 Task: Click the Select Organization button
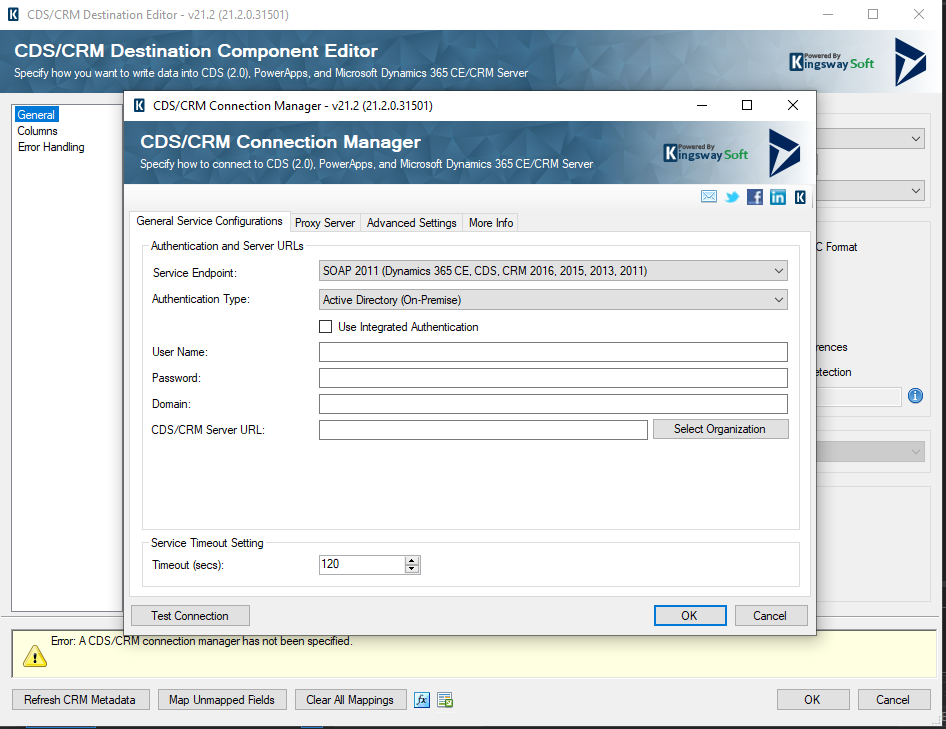click(x=720, y=429)
